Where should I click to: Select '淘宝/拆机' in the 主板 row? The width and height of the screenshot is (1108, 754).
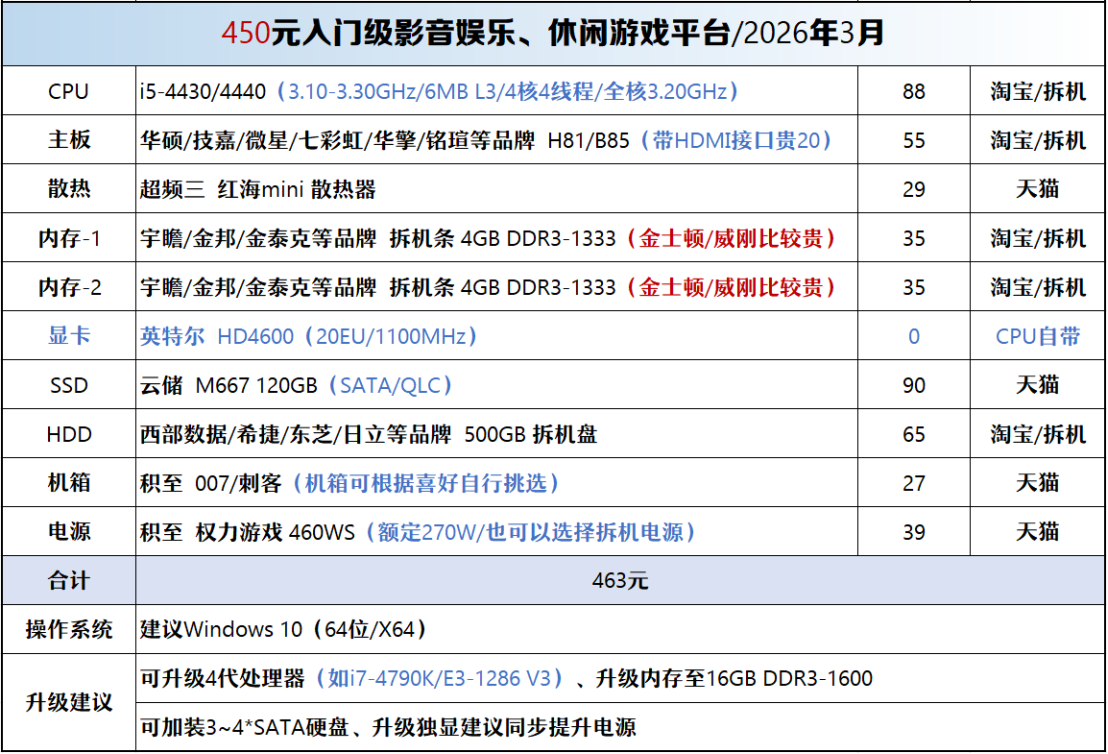[x=1038, y=140]
